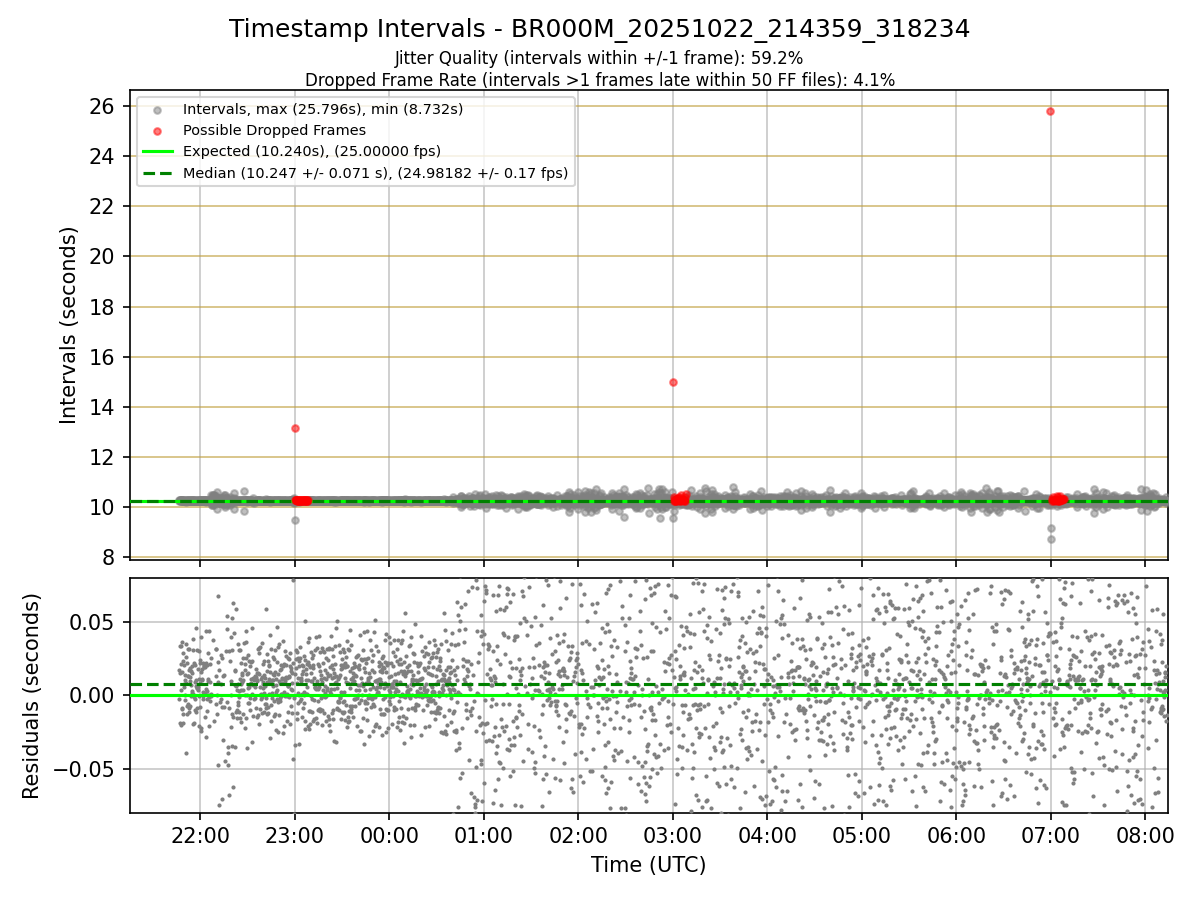Screen dimensions: 1200x900
Task: Click the red dropped-frames cluster at 23:00 on the baseline
Action: coord(300,501)
